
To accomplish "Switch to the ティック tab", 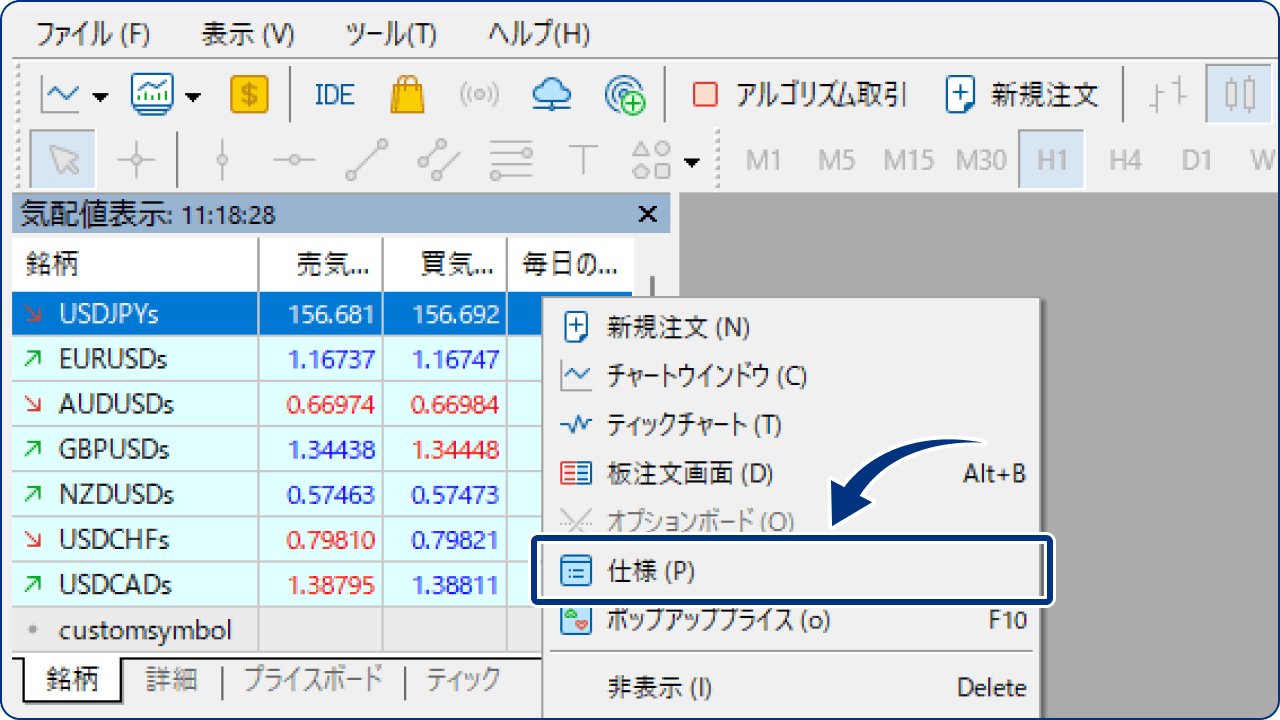I will pyautogui.click(x=463, y=679).
